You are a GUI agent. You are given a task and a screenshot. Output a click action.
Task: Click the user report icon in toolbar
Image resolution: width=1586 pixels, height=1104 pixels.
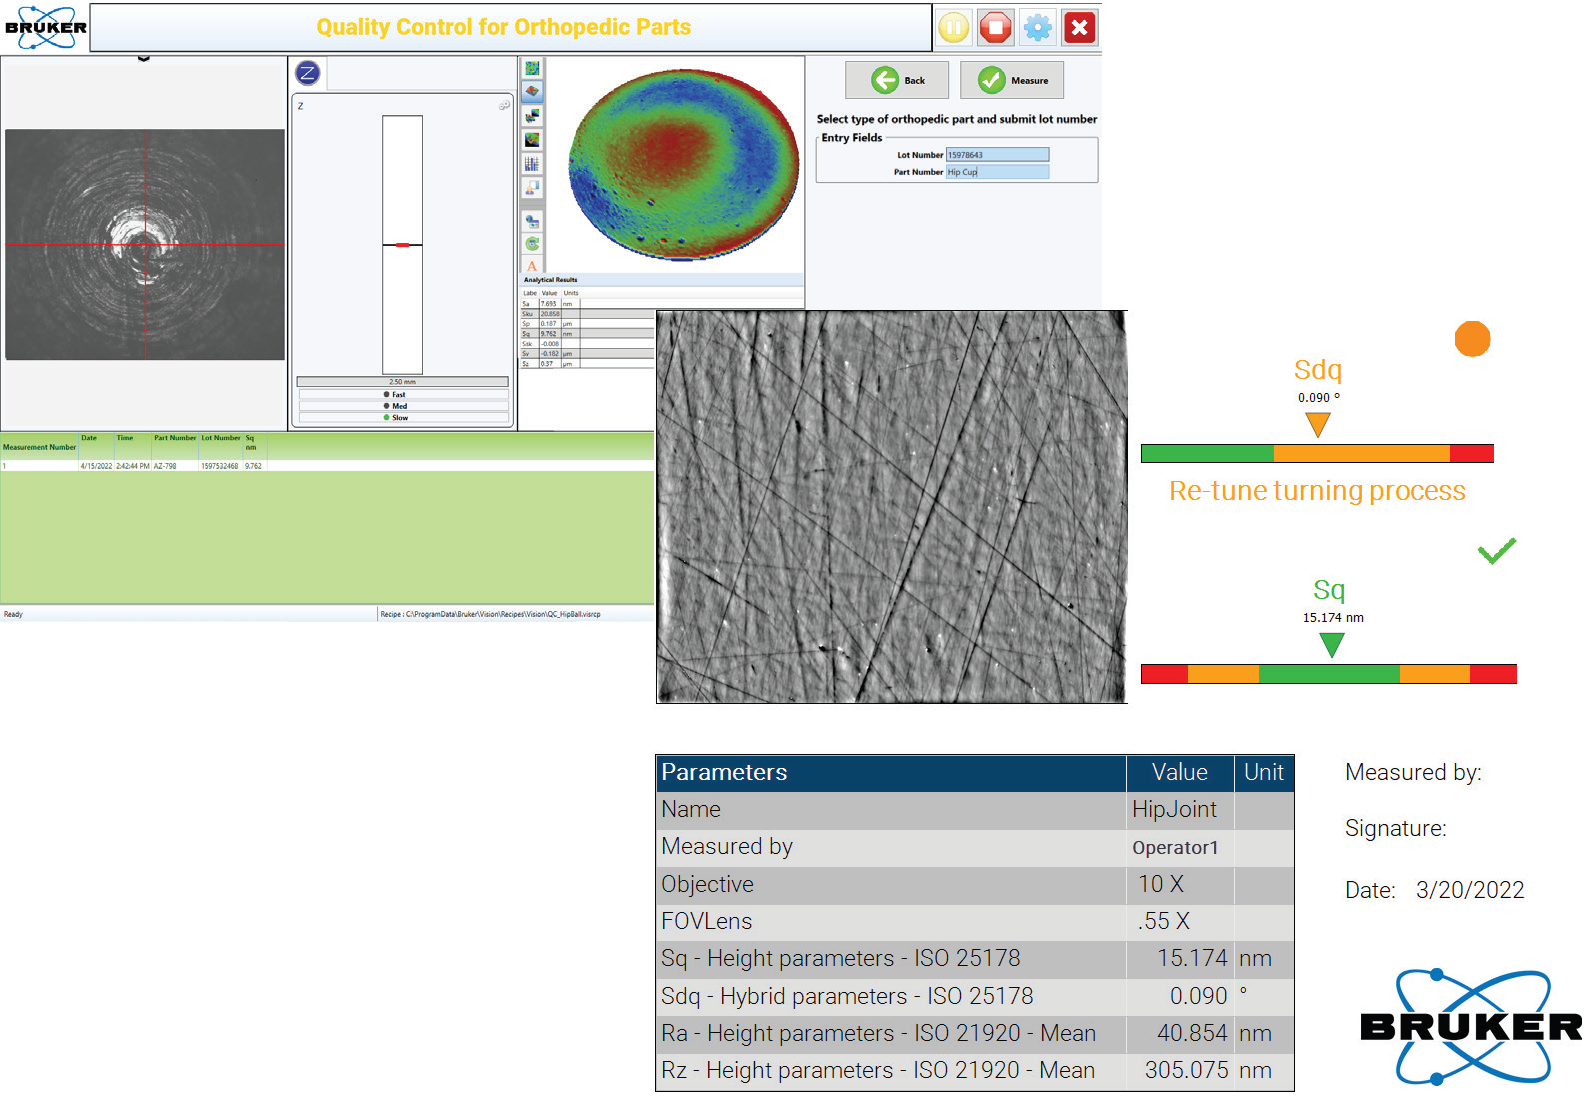[532, 187]
